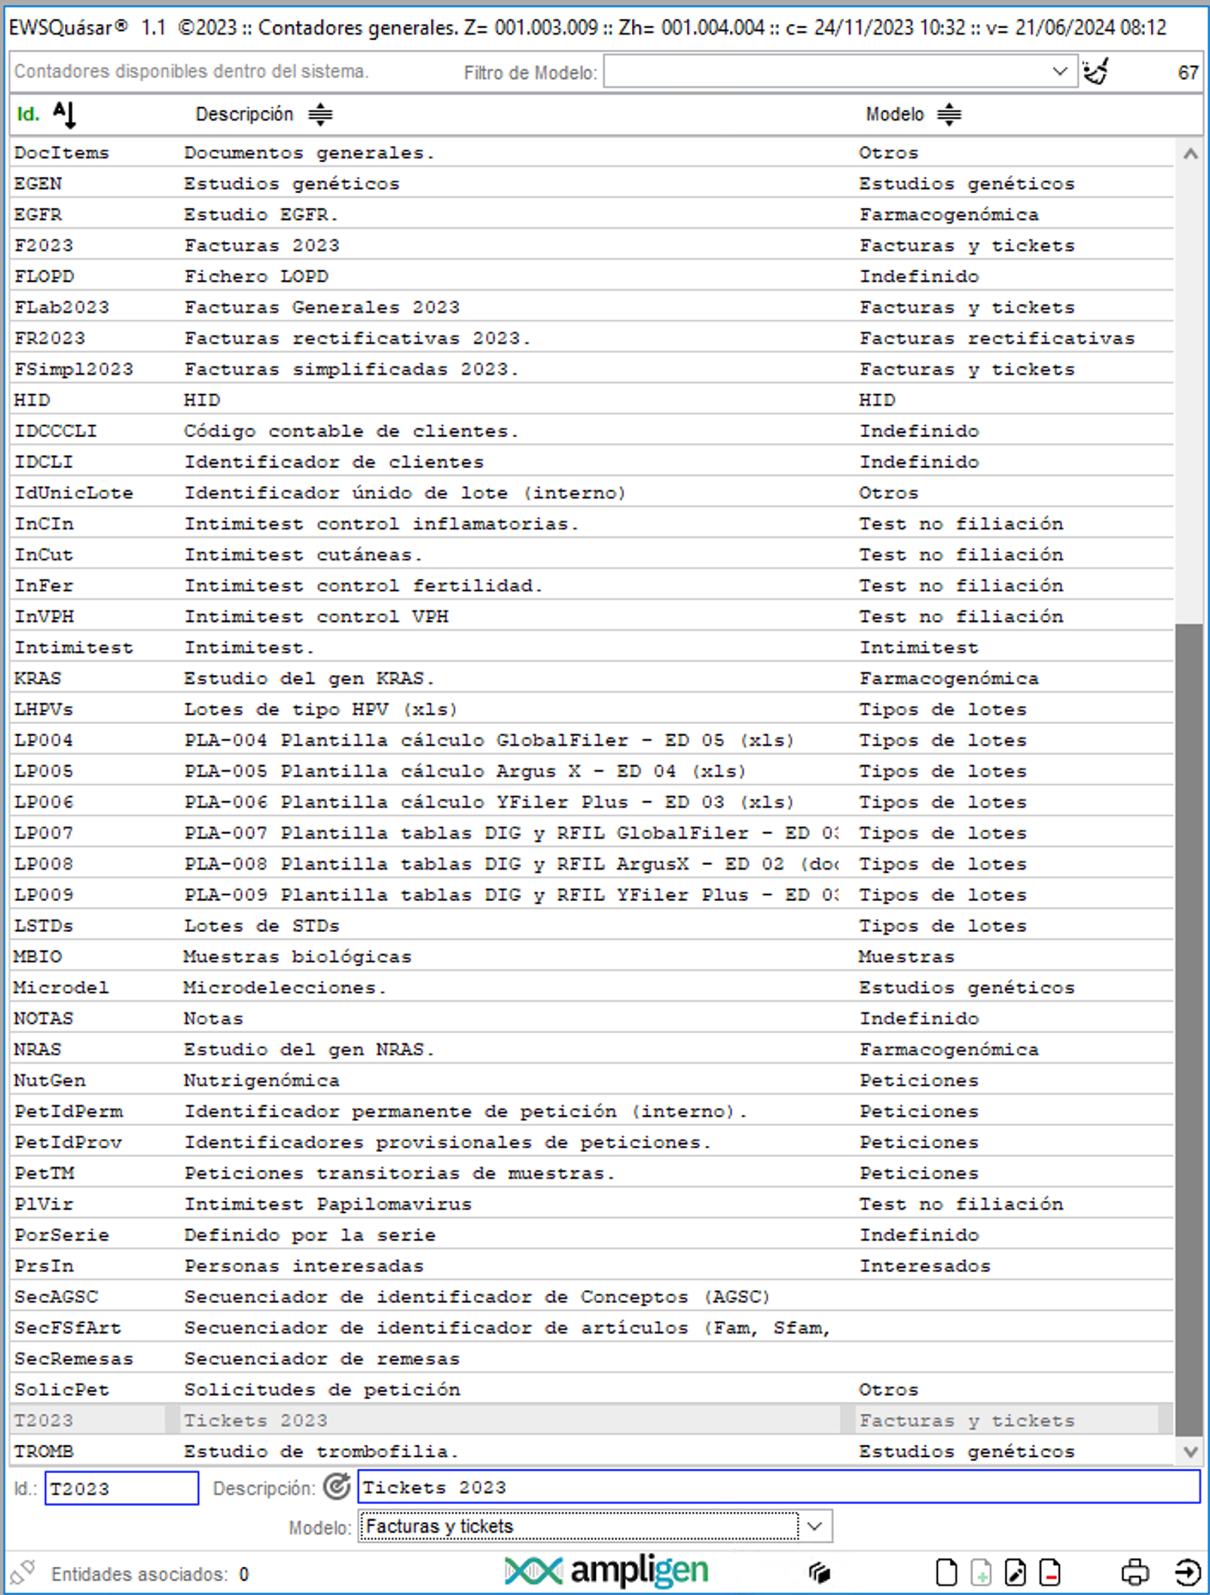Click the Descripción field with Tickets 2023
This screenshot has height=1595, width=1210.
[x=778, y=1487]
